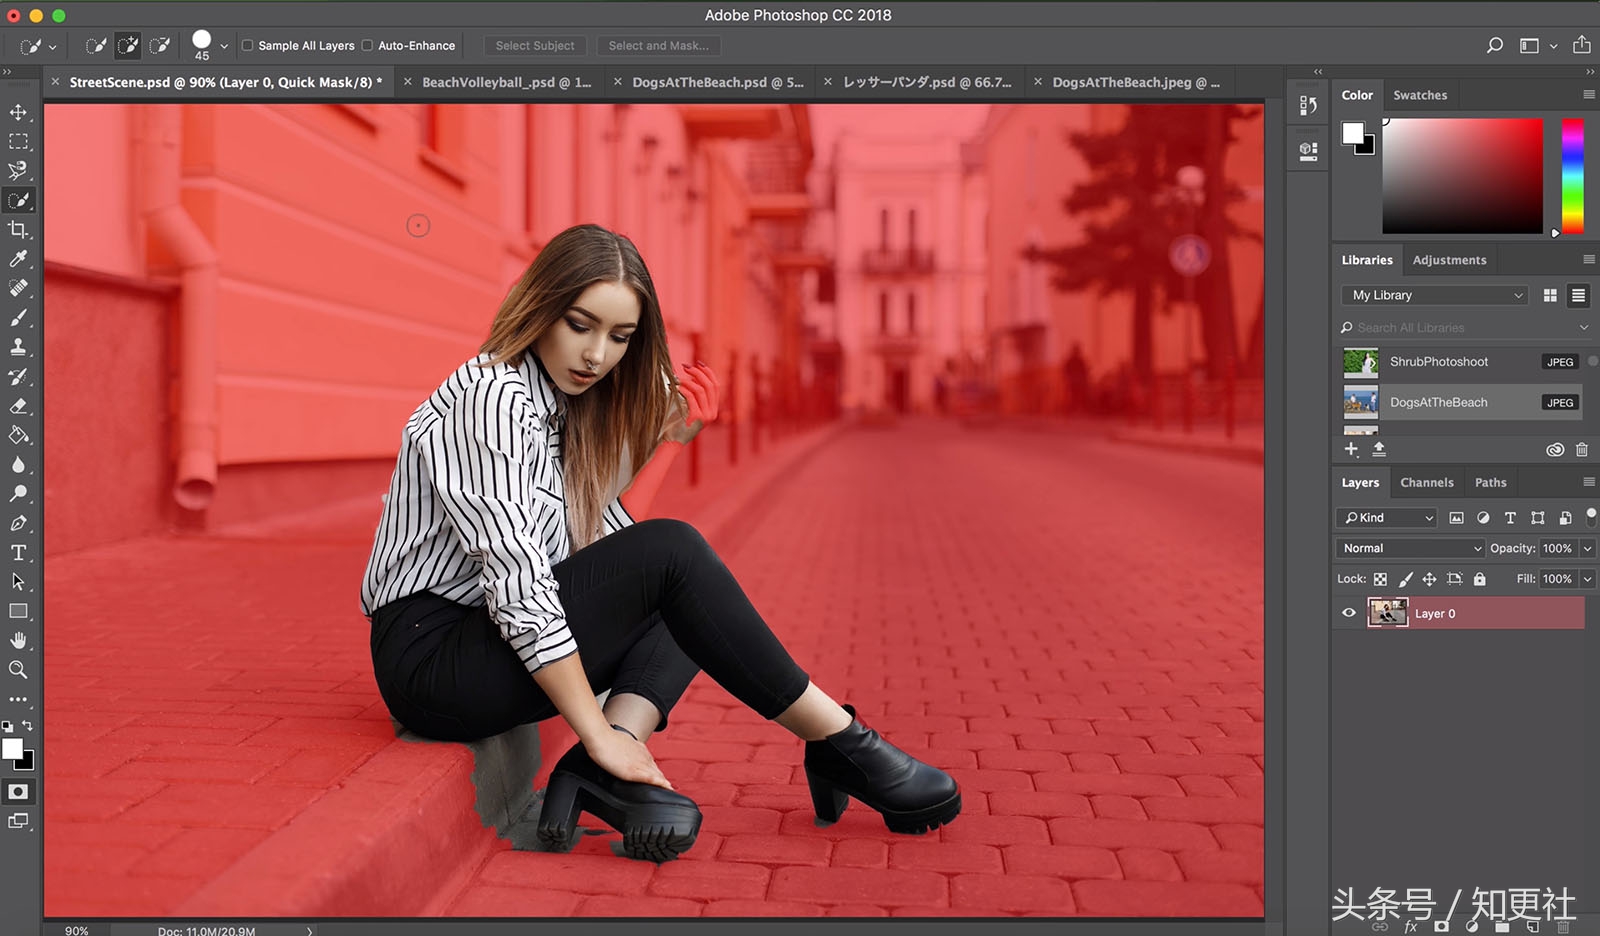Toggle Quick Mask mode icon
Screen dimensions: 1600x936
(x=18, y=792)
